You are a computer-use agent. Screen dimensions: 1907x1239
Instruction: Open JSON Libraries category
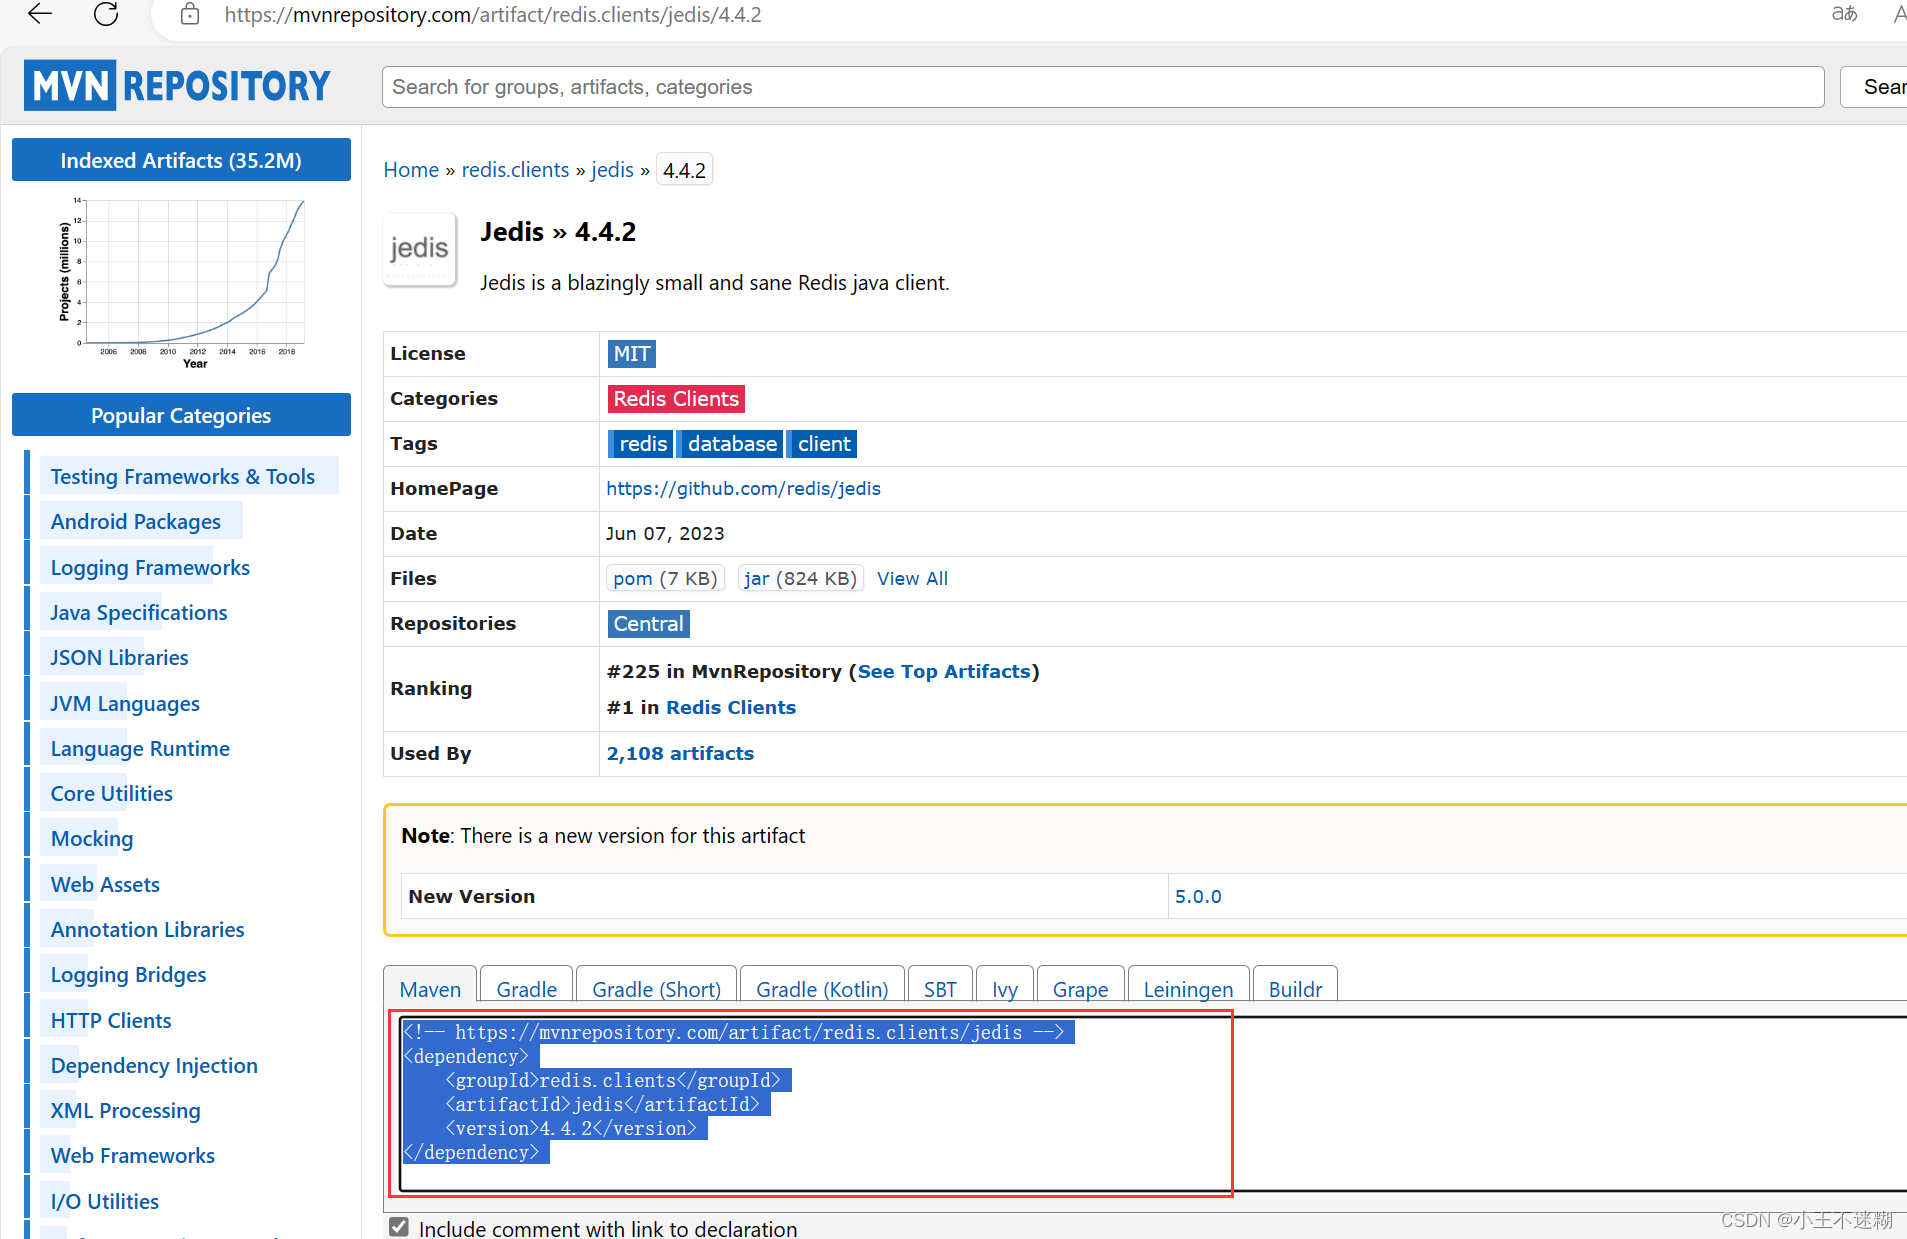coord(120,657)
